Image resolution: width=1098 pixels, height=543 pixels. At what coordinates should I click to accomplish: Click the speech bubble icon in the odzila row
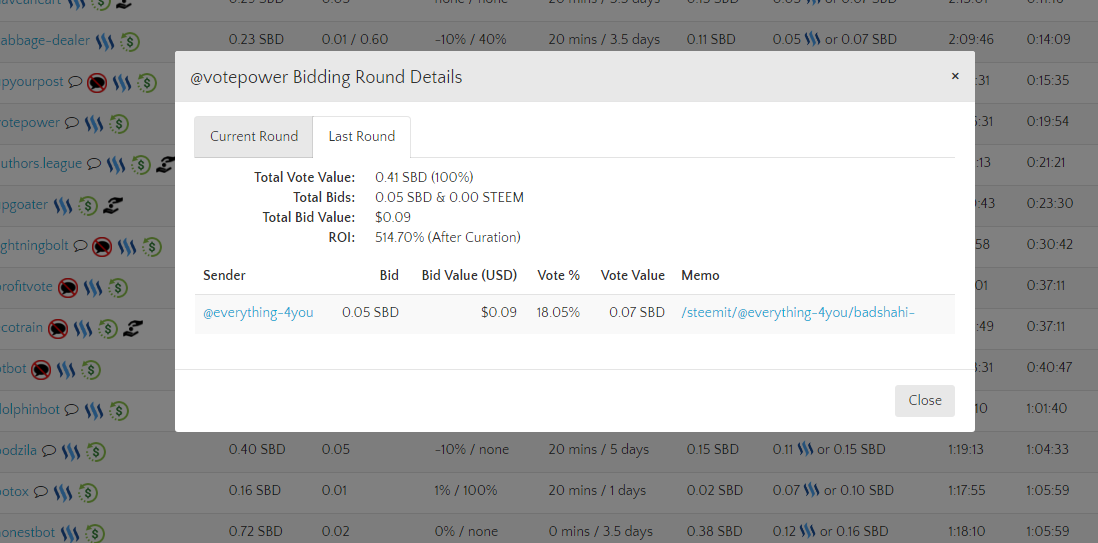tap(48, 451)
